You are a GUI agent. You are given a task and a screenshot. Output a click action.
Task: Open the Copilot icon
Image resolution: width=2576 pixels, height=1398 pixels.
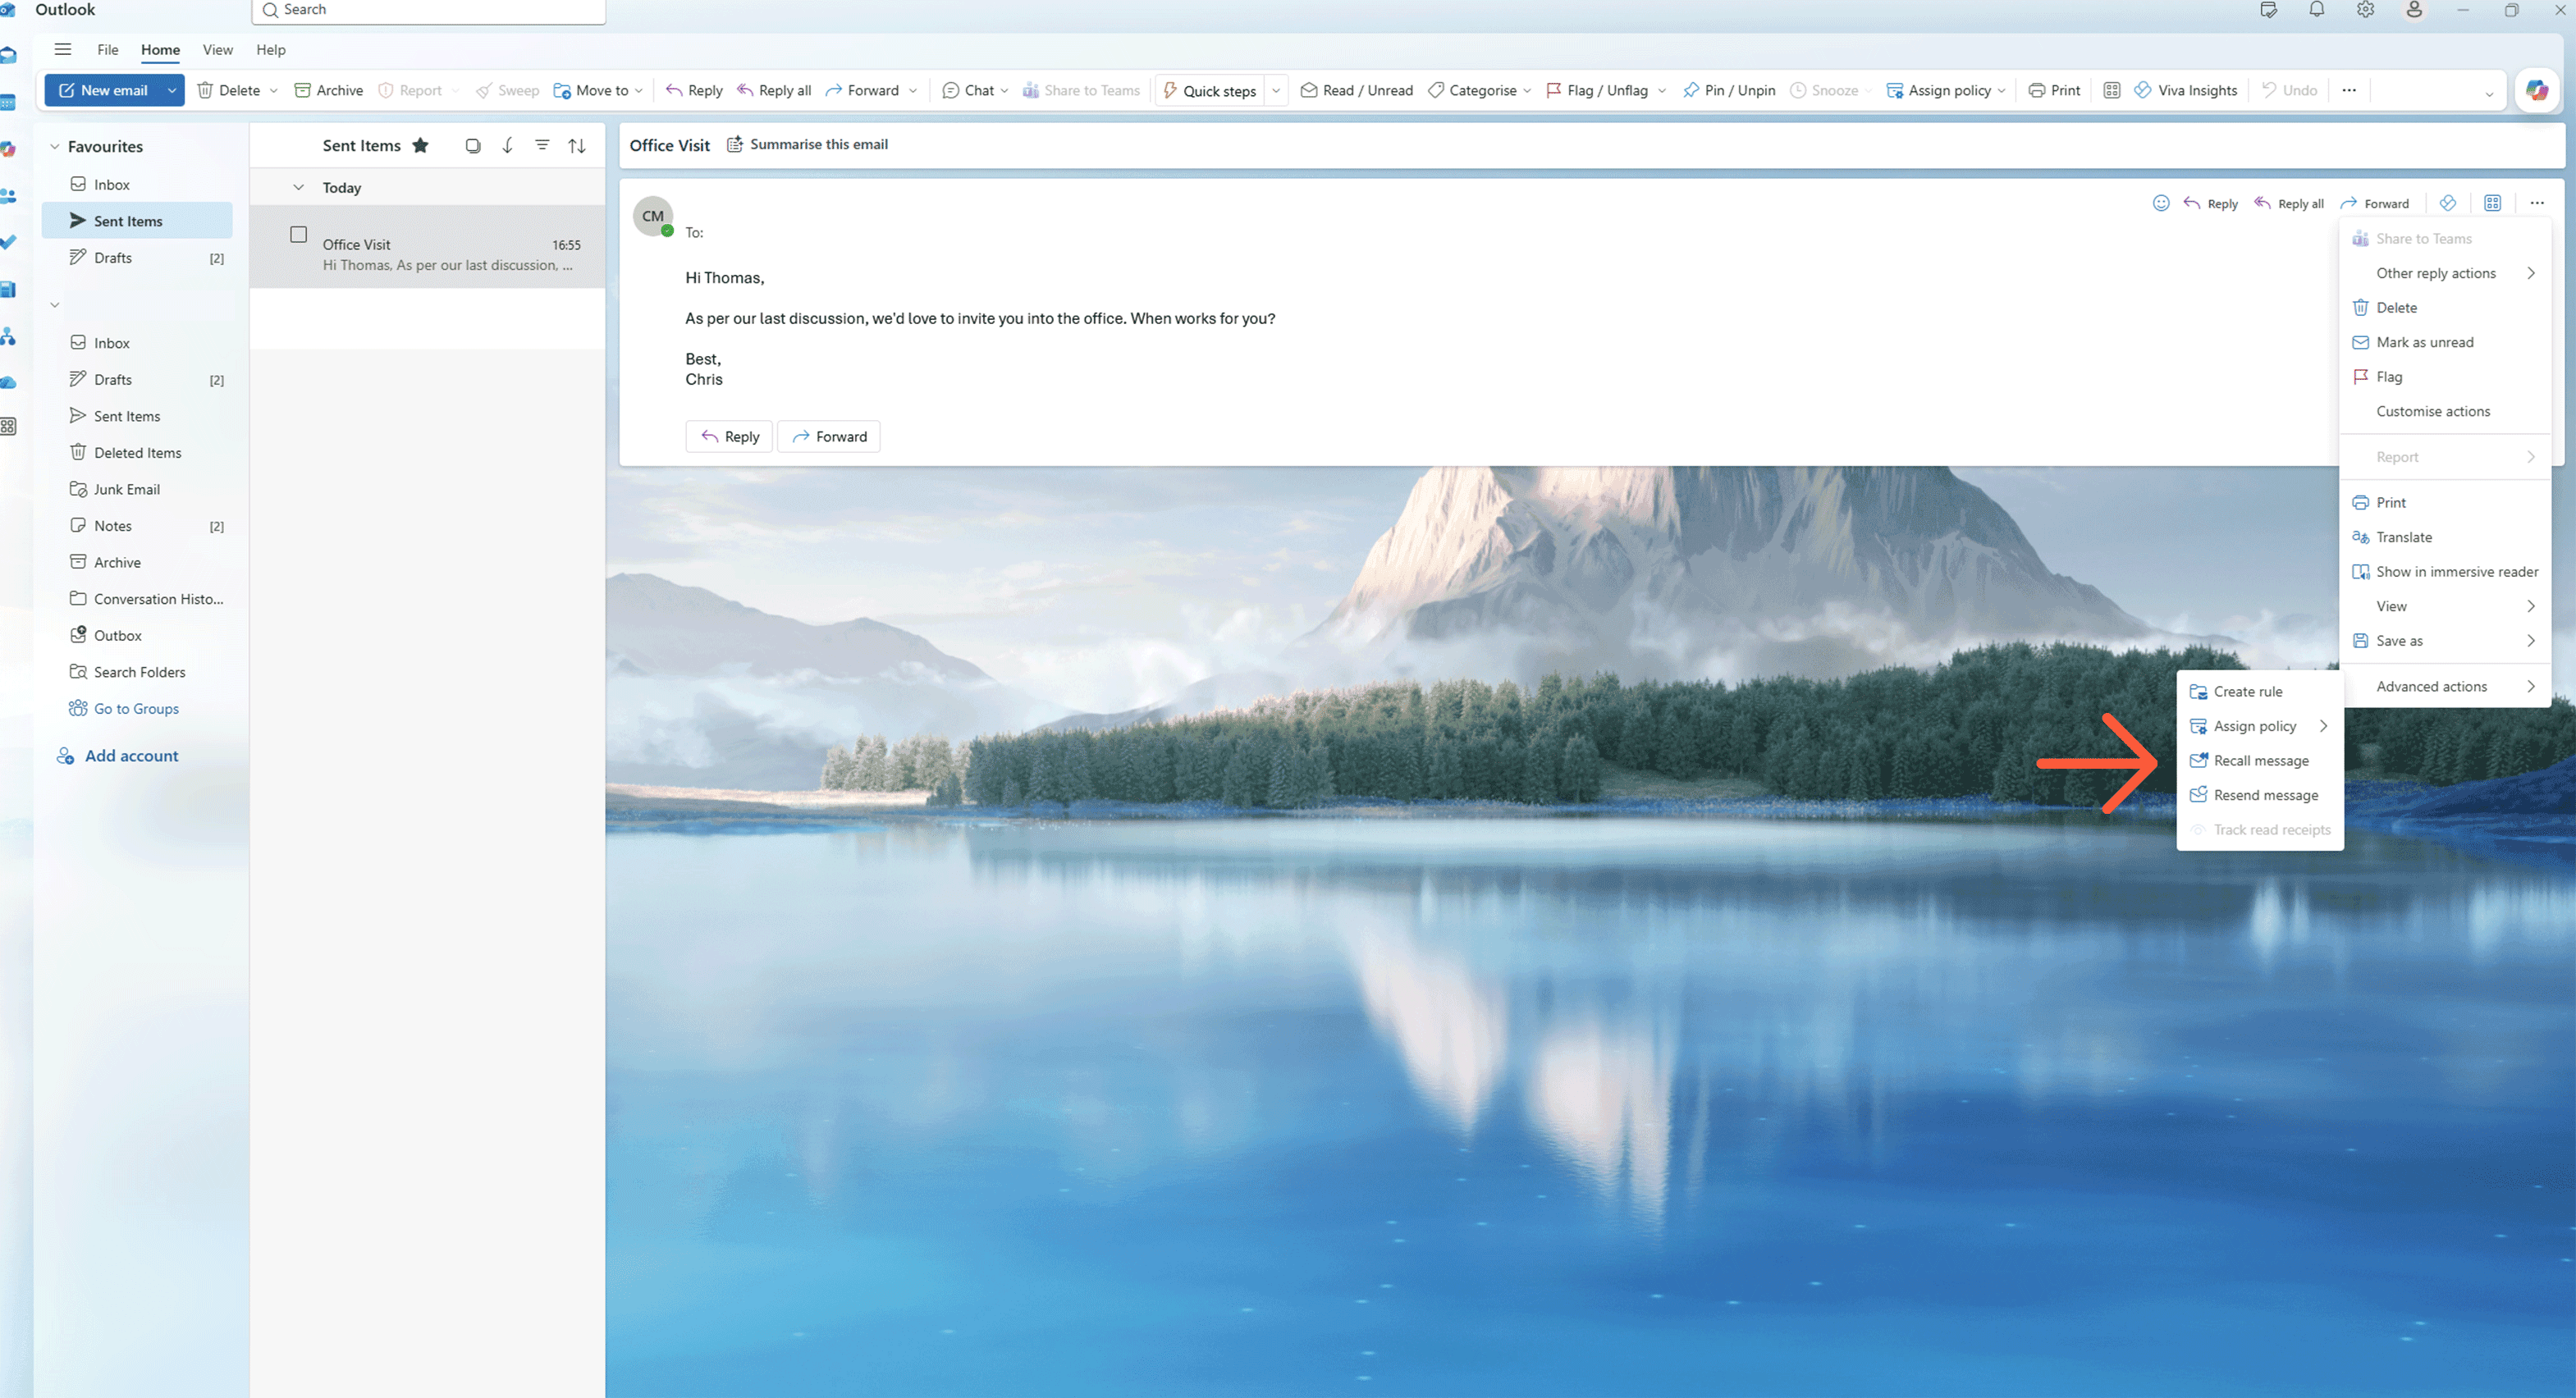coord(2536,90)
